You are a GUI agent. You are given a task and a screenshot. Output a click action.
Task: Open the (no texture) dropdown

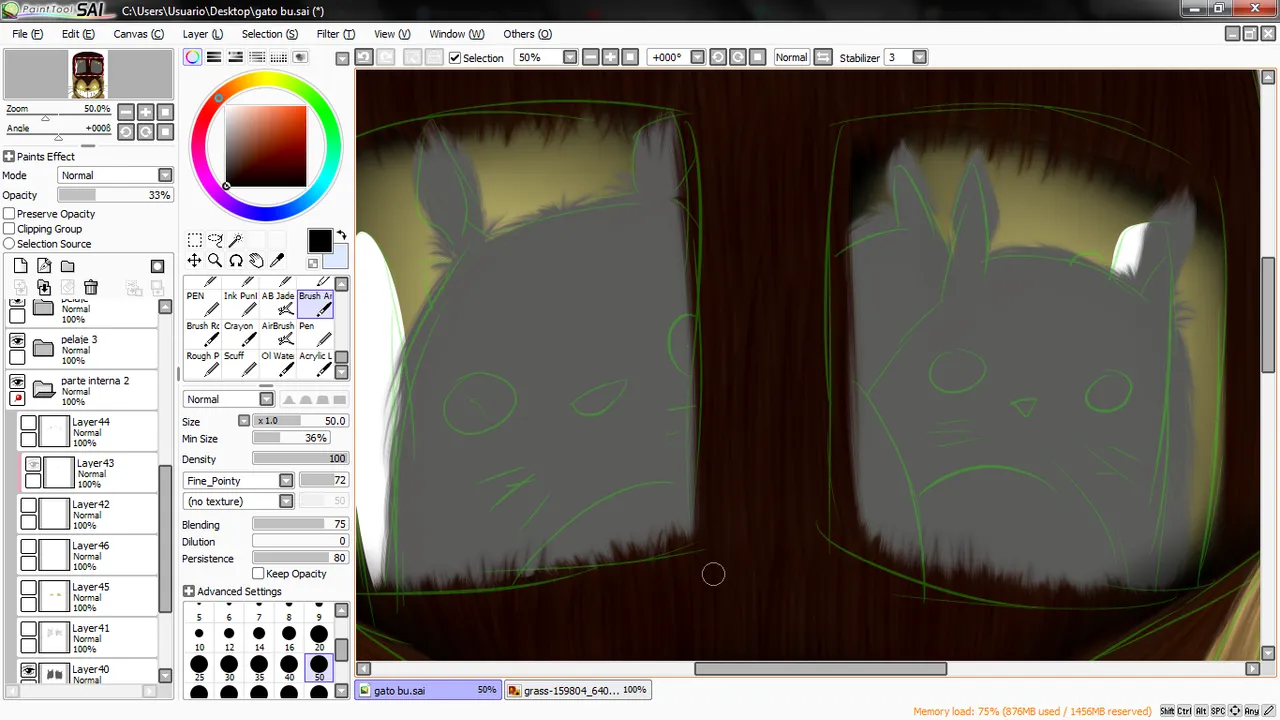(x=286, y=501)
